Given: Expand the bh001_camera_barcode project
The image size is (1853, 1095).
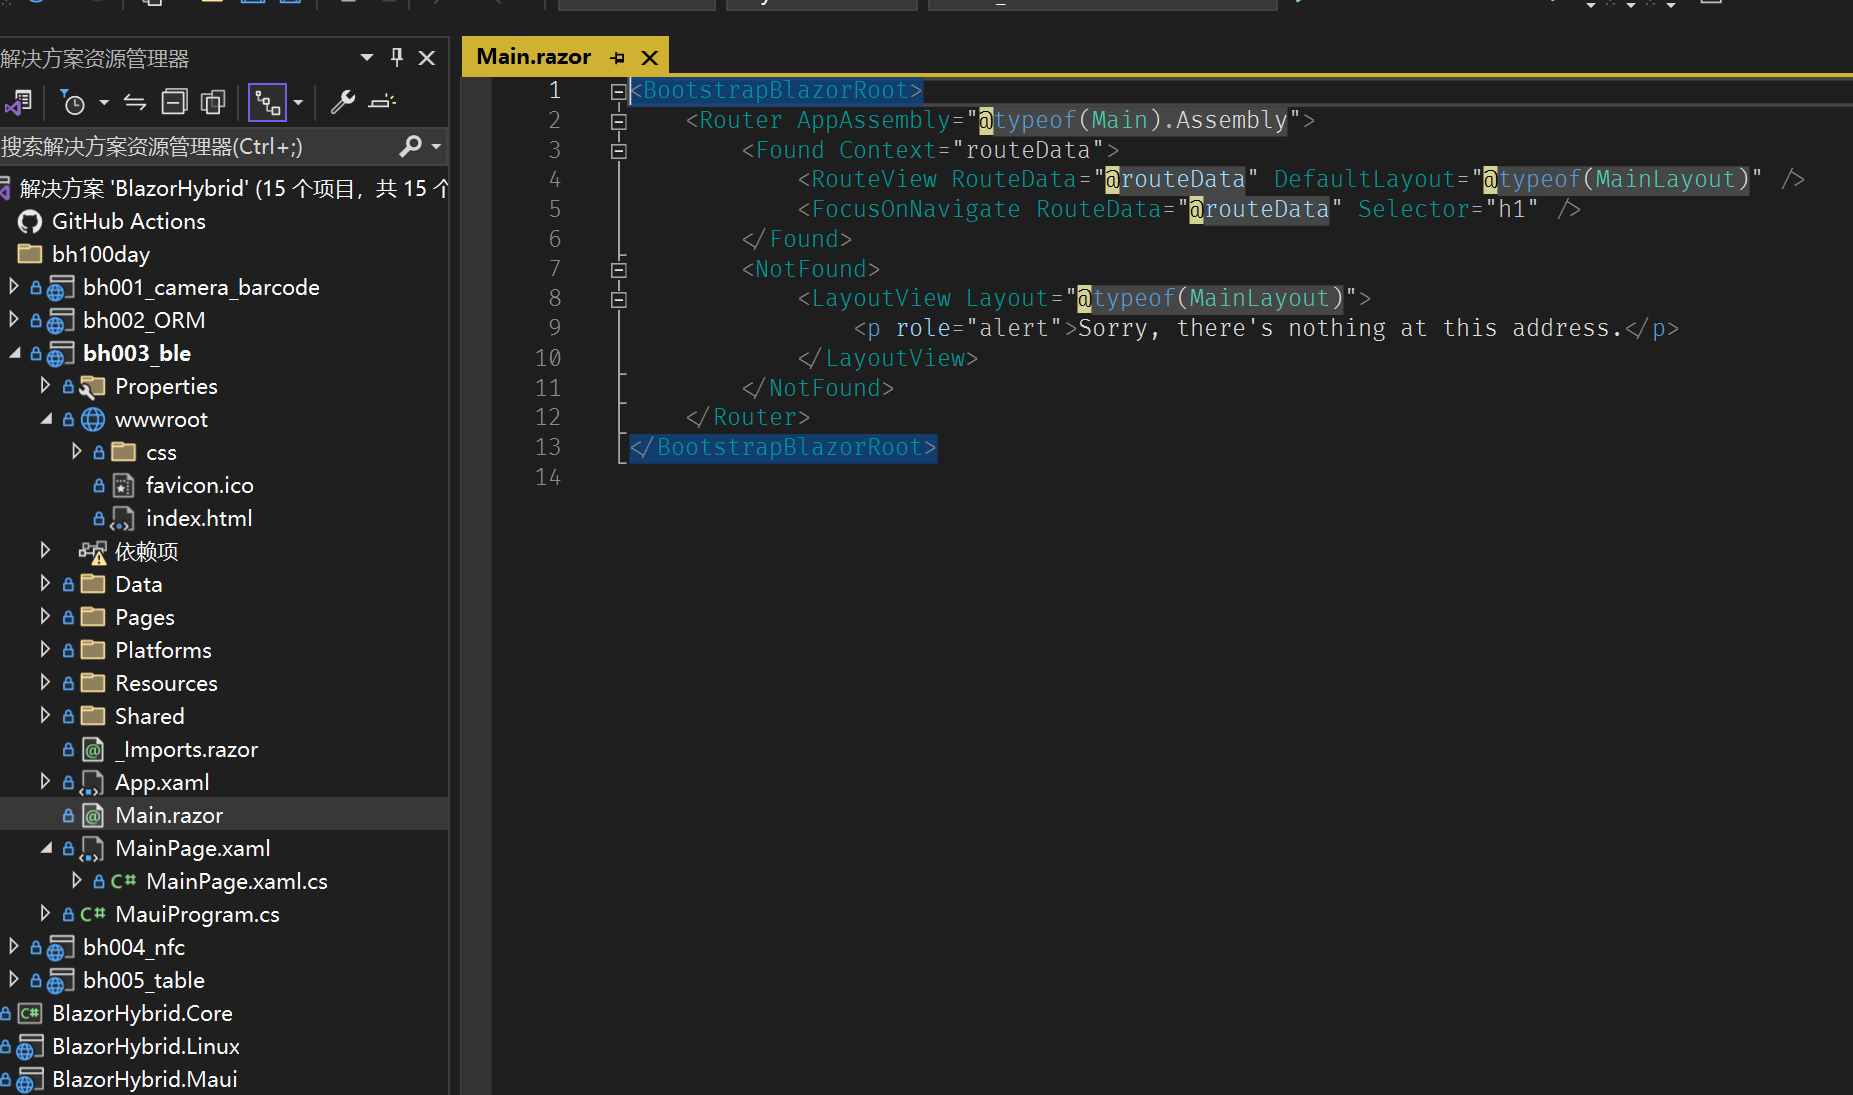Looking at the screenshot, I should click(x=13, y=287).
